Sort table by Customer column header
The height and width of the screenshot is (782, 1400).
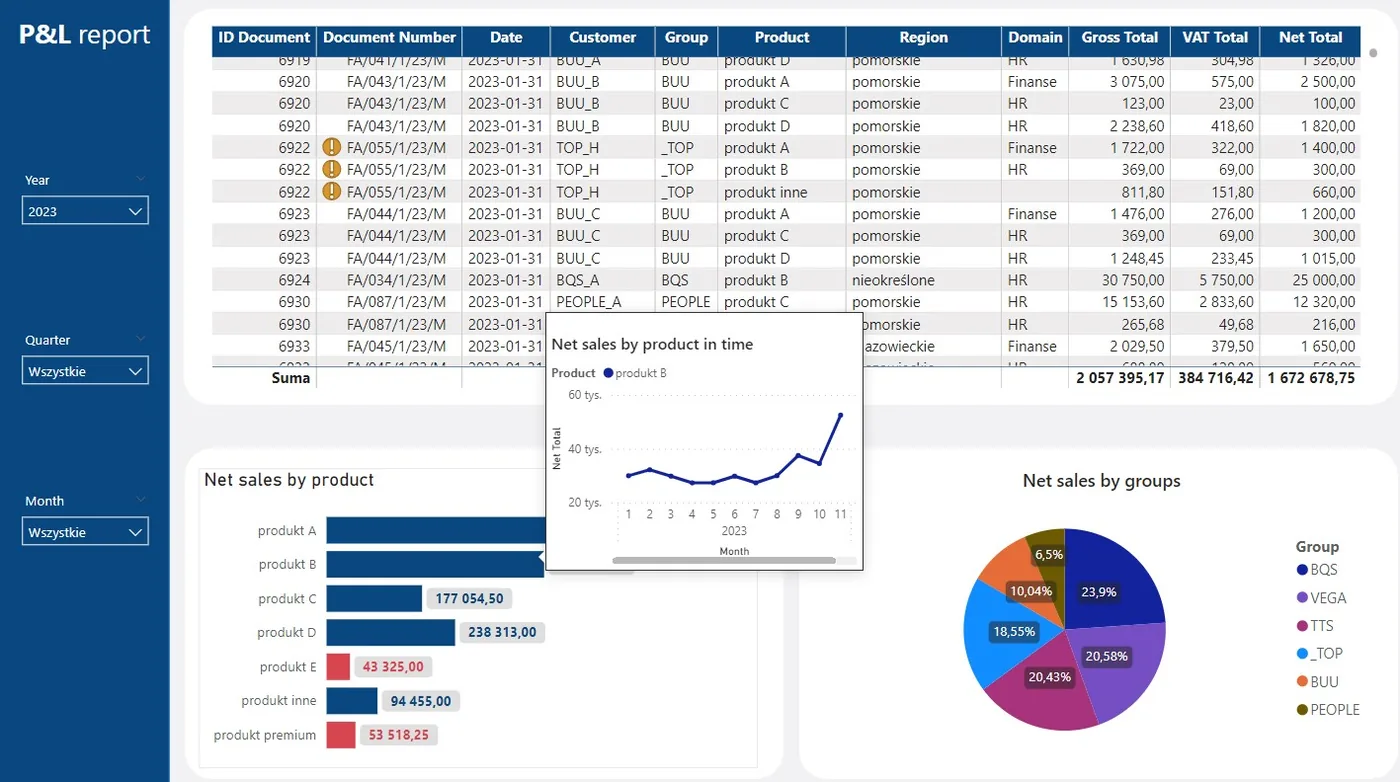click(602, 38)
